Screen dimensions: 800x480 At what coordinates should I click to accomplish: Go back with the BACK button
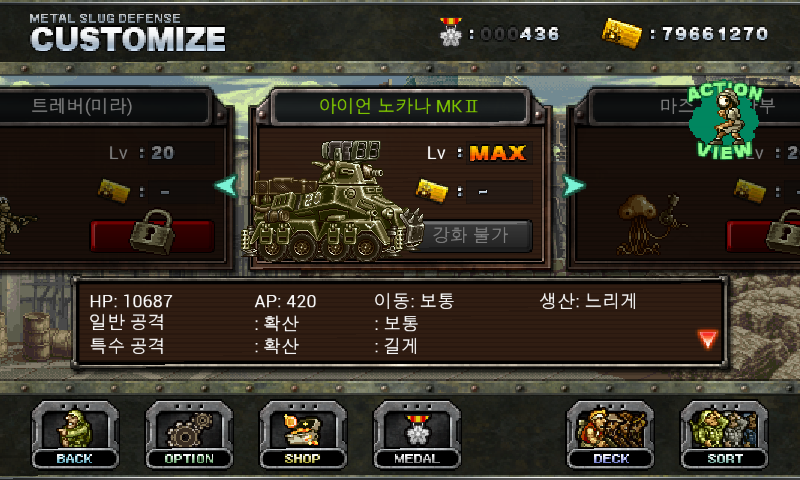pos(75,435)
